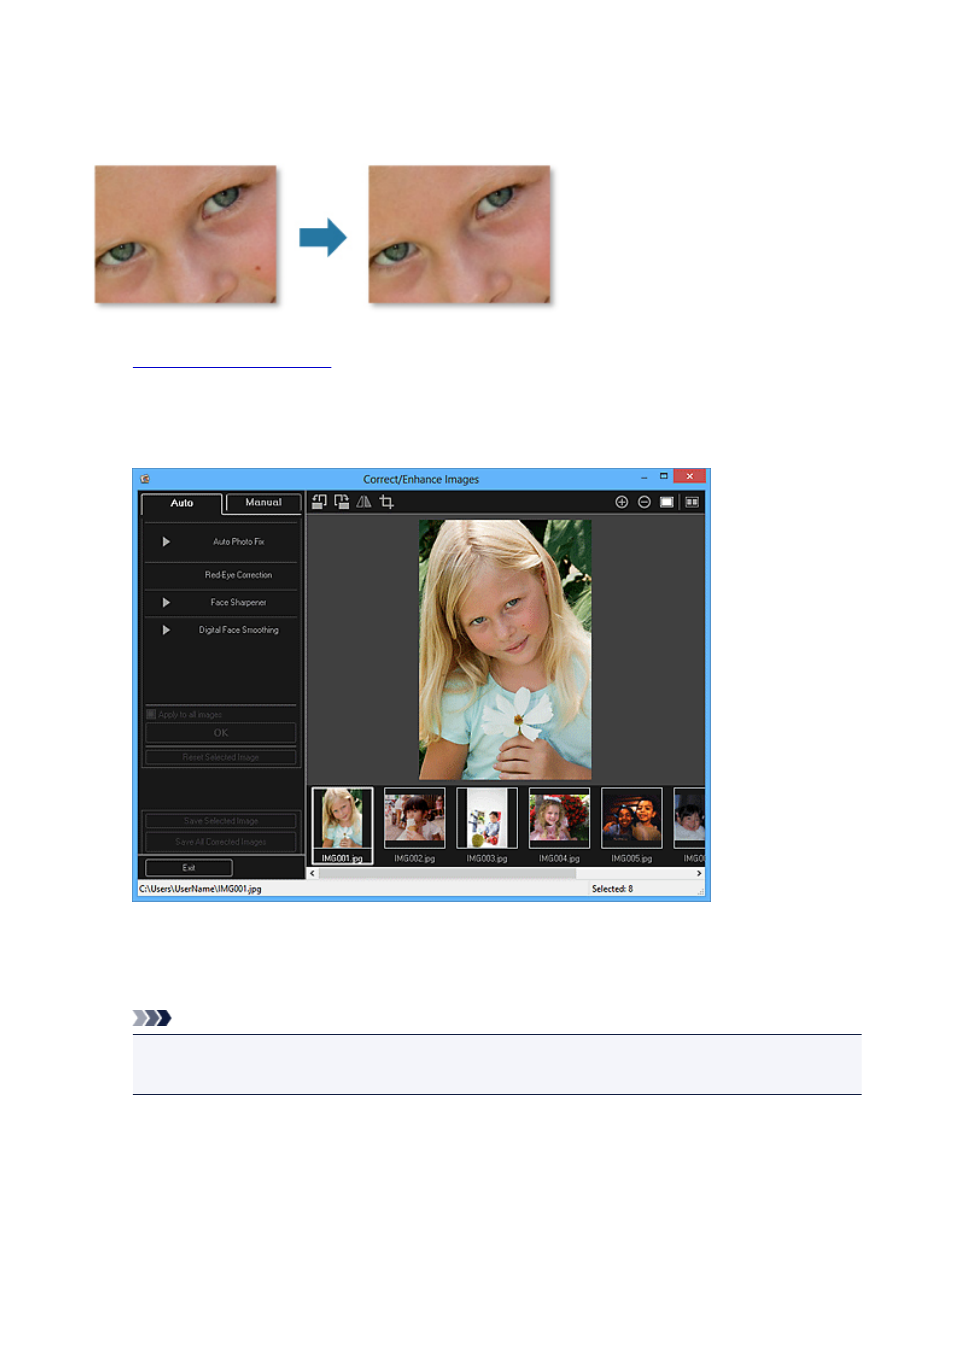This screenshot has height=1350, width=954.
Task: Minimize the Correct/Enhance Images window
Action: click(x=644, y=478)
